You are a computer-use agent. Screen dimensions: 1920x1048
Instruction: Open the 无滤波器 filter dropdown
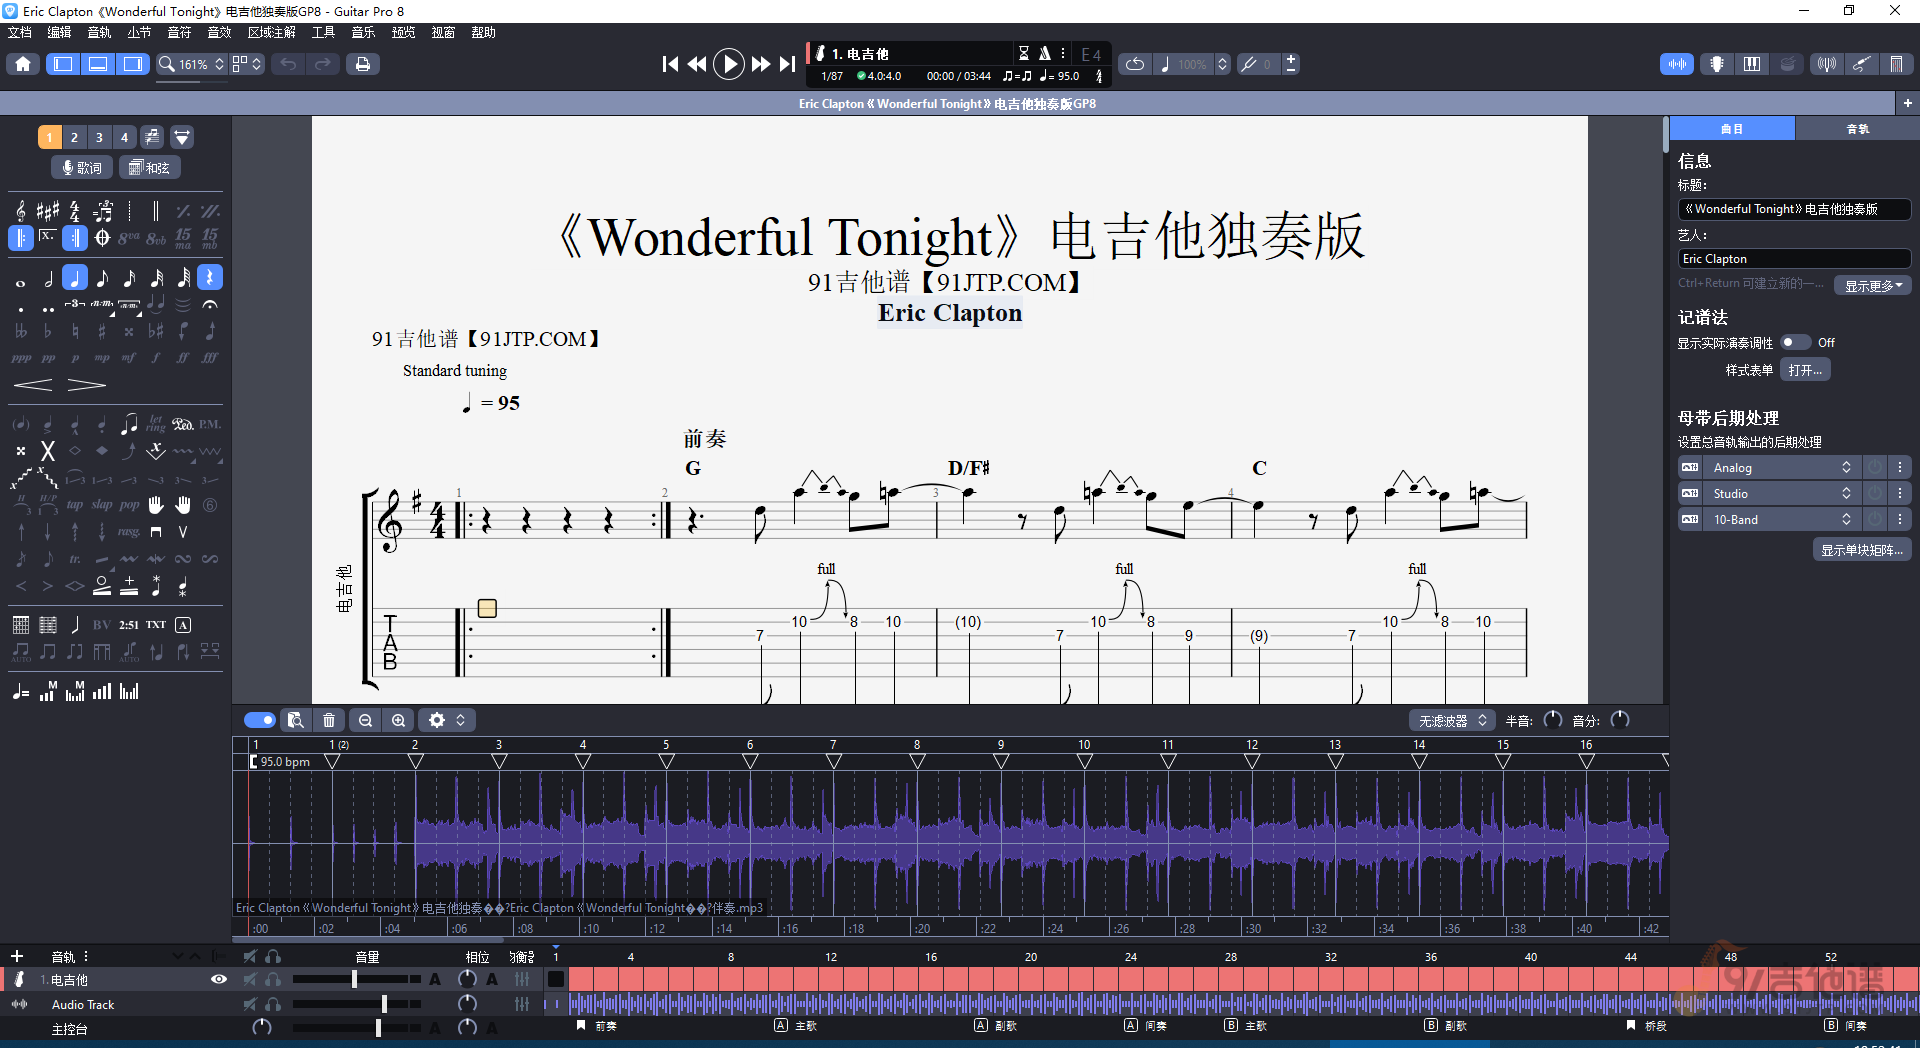coord(1452,720)
